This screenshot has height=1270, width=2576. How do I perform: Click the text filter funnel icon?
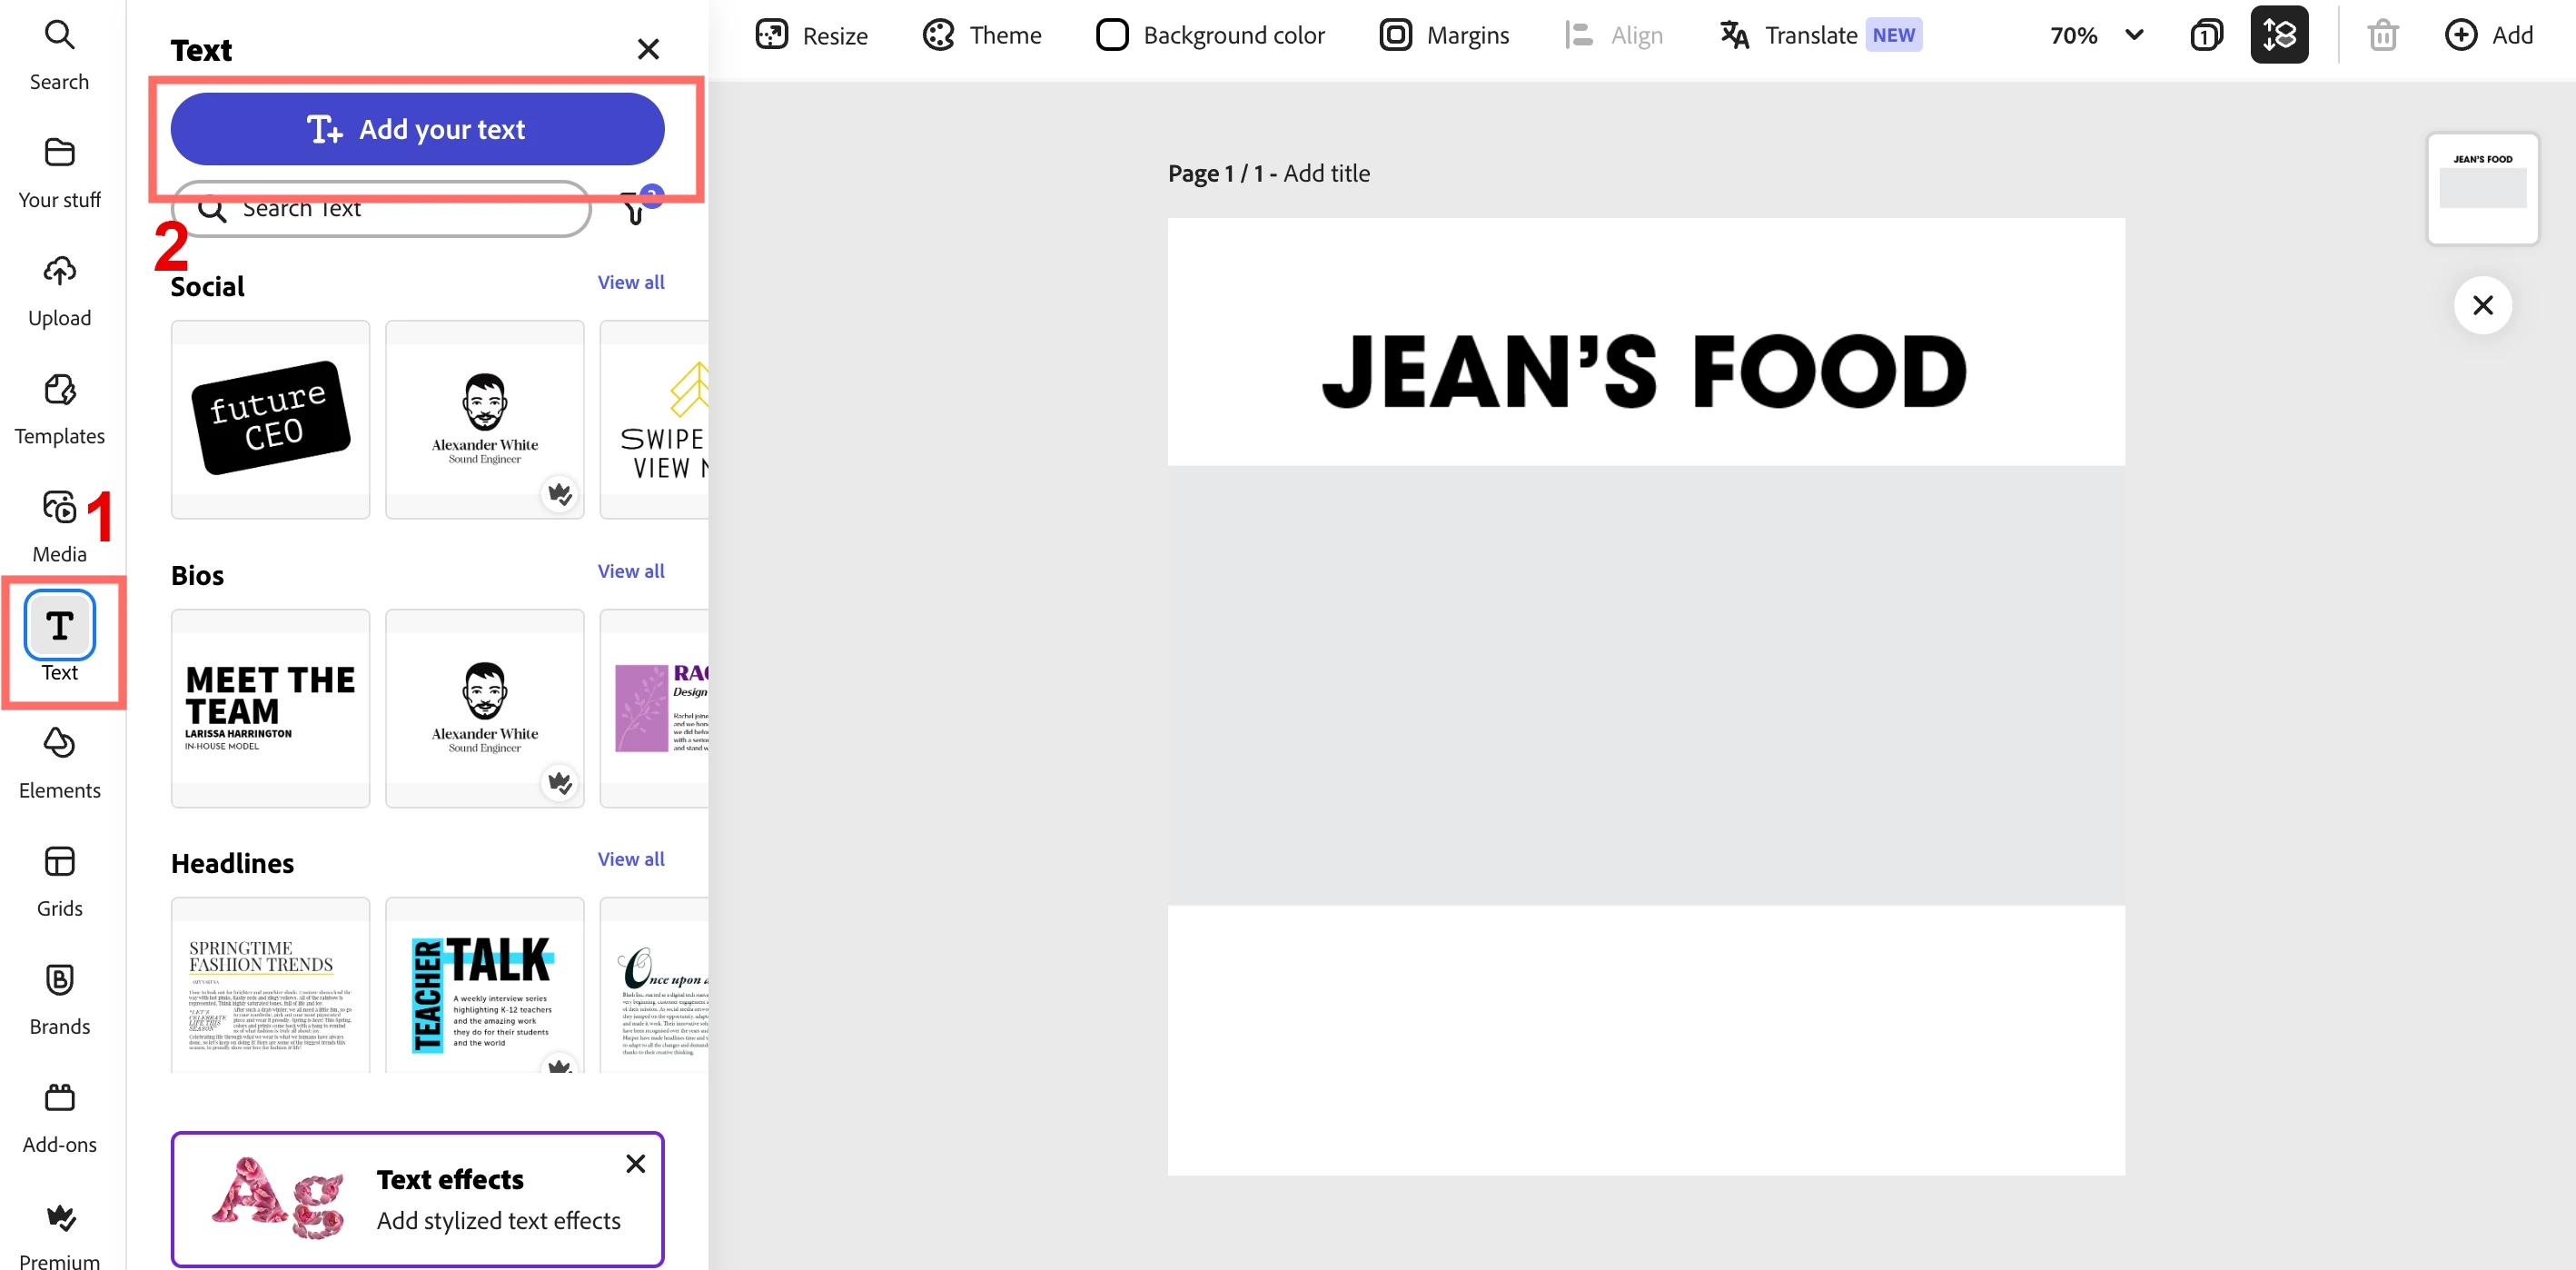tap(634, 212)
